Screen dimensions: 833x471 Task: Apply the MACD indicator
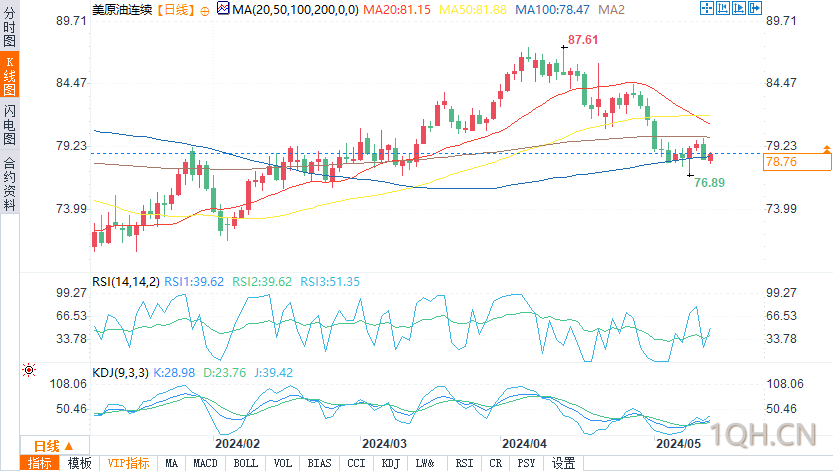(x=206, y=463)
